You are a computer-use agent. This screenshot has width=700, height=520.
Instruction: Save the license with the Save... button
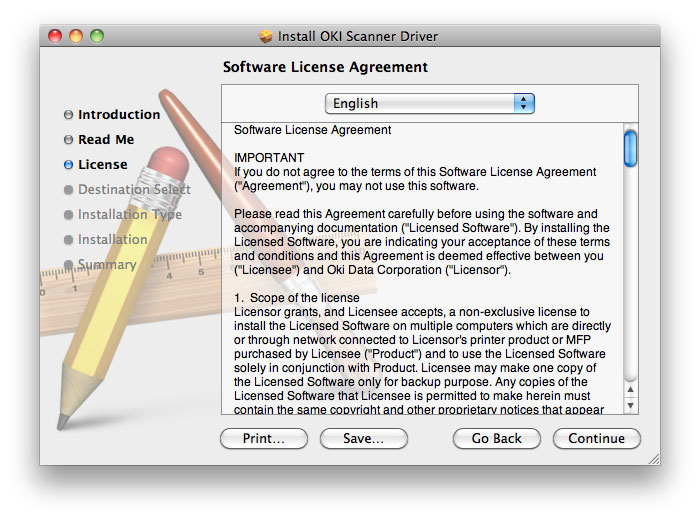(363, 438)
